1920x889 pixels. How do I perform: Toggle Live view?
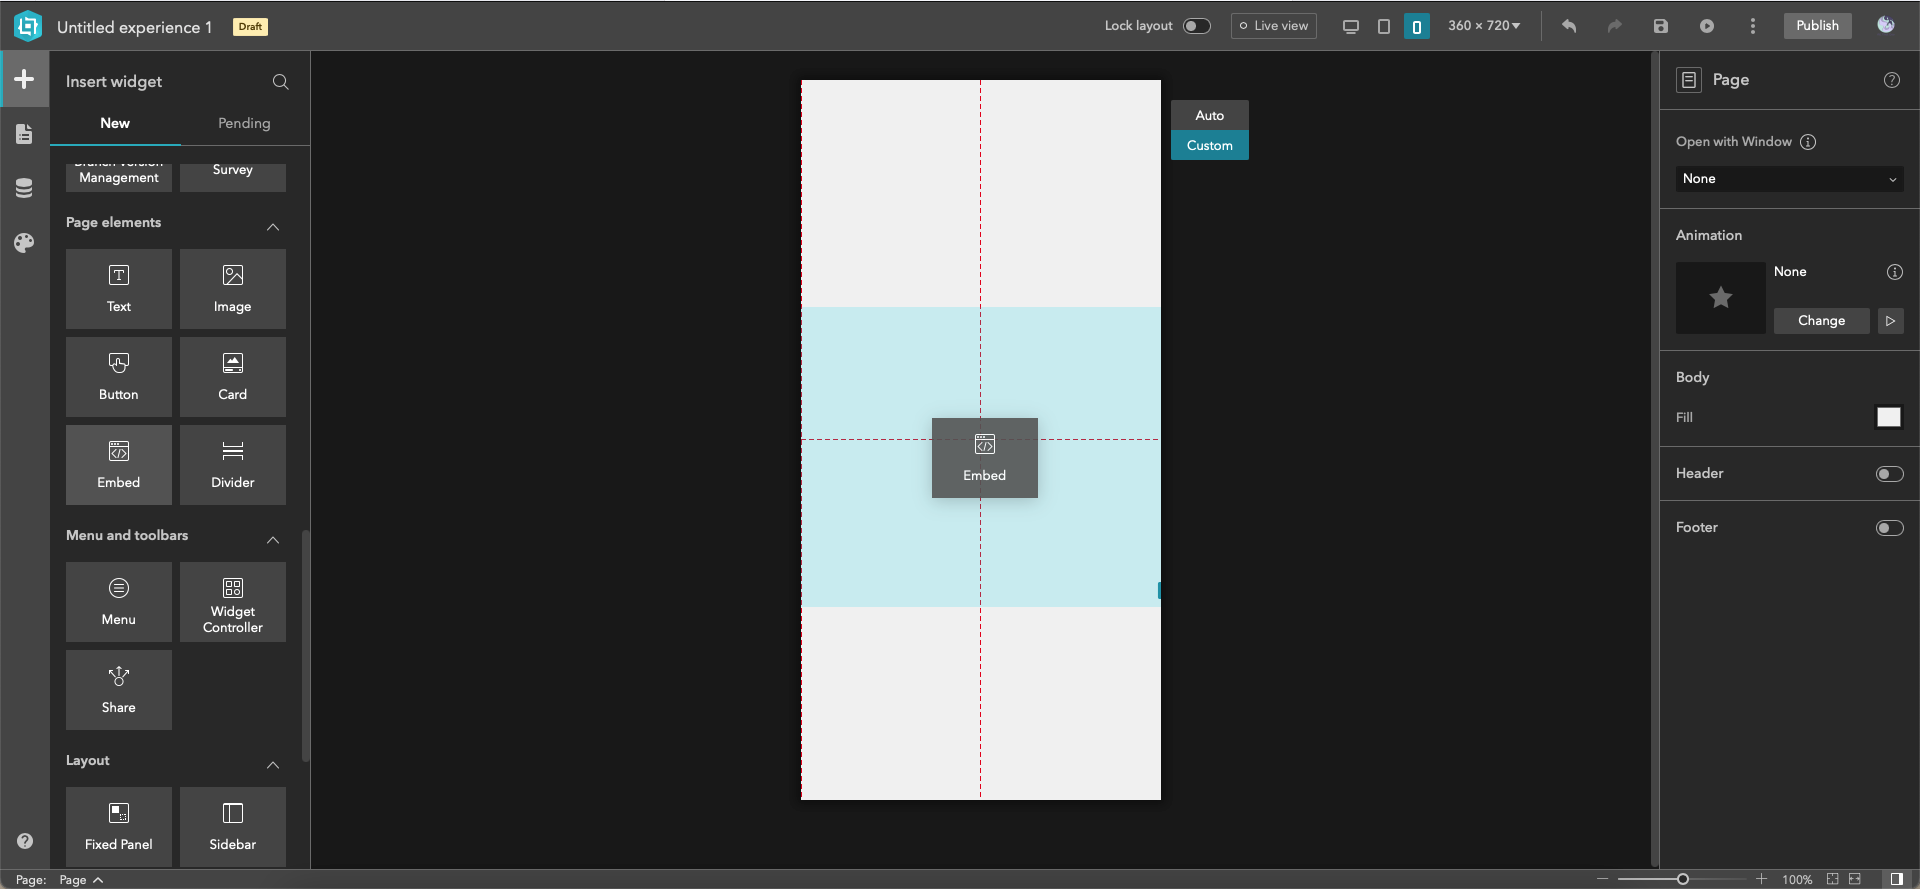[x=1274, y=26]
